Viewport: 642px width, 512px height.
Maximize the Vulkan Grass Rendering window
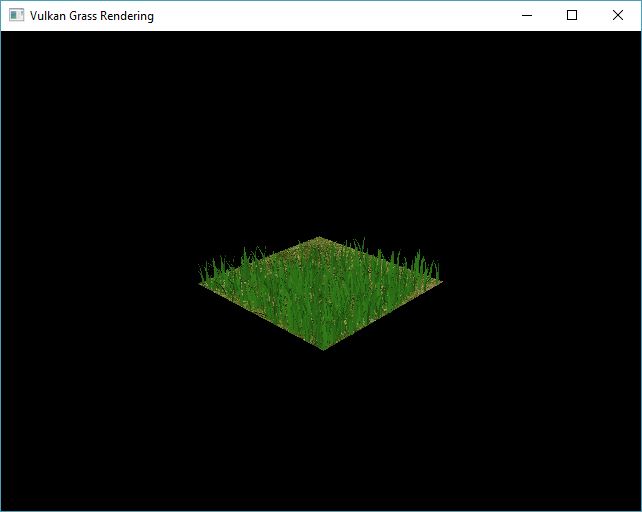coord(572,16)
